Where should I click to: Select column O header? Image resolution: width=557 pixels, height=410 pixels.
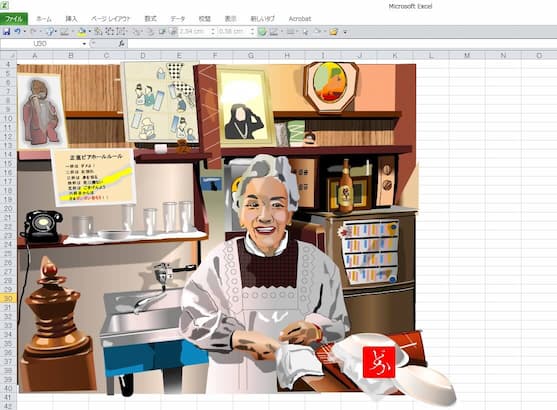pos(539,55)
